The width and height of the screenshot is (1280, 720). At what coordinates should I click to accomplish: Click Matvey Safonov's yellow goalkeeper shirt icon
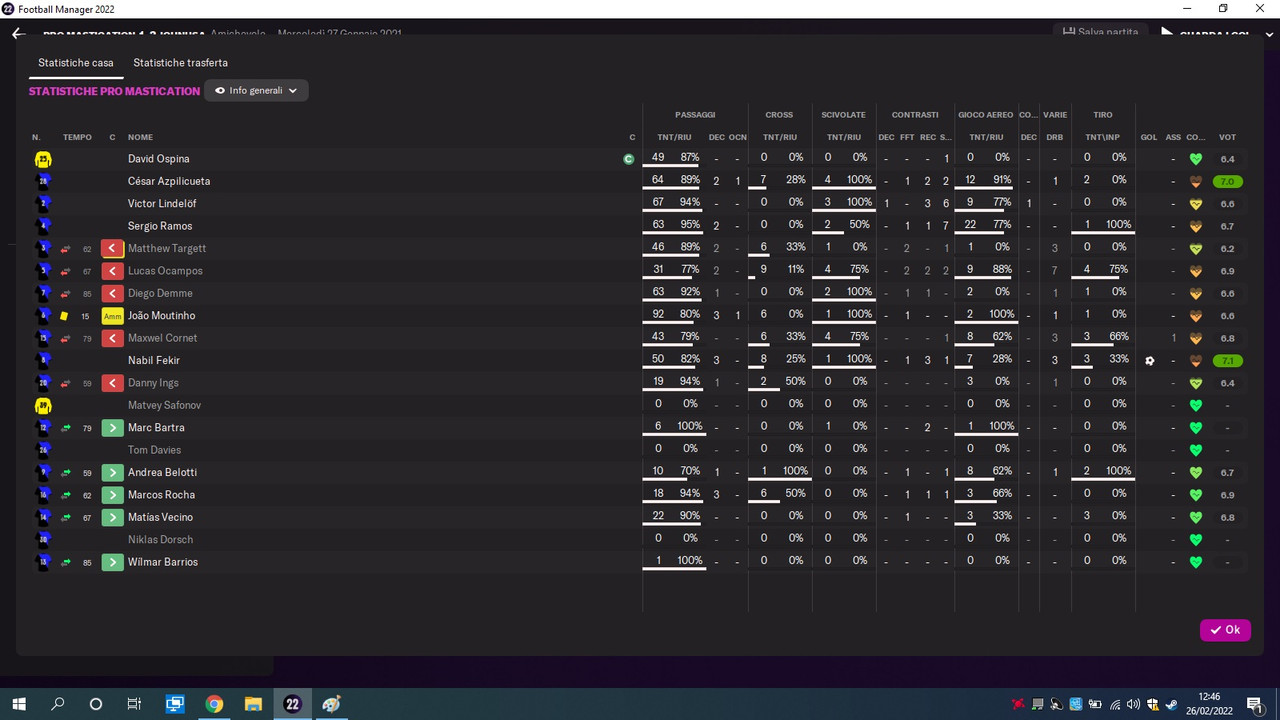pos(43,406)
